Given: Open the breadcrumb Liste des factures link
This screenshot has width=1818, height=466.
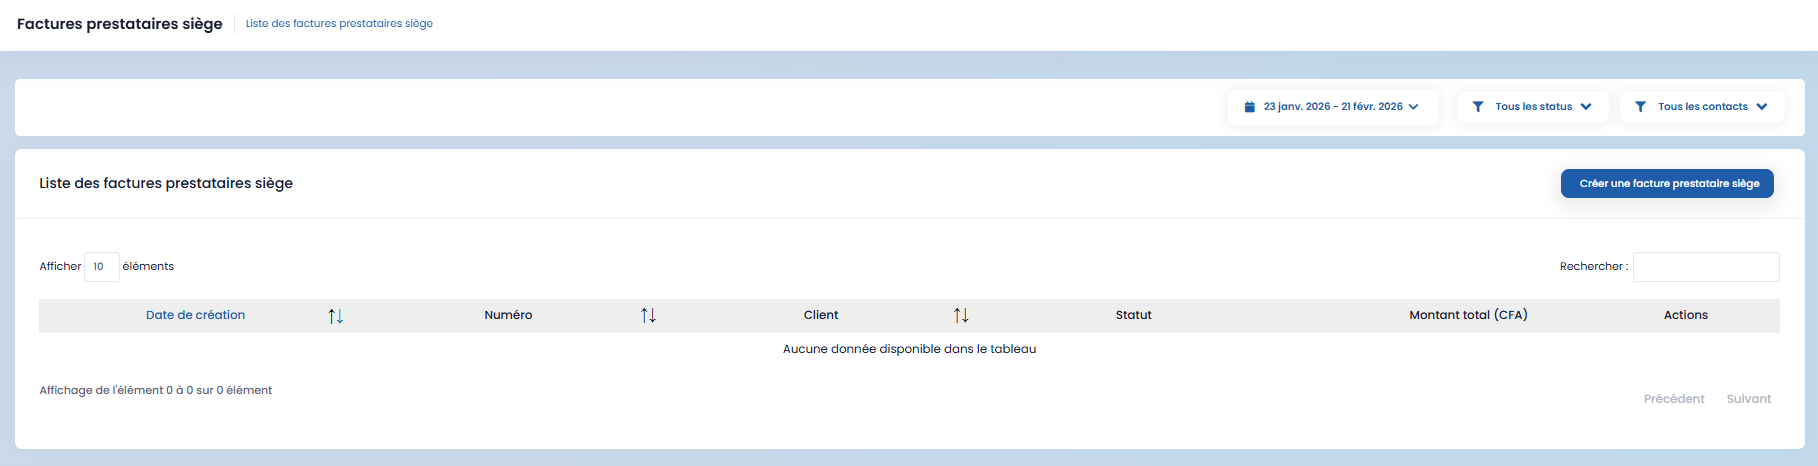Looking at the screenshot, I should click(339, 24).
